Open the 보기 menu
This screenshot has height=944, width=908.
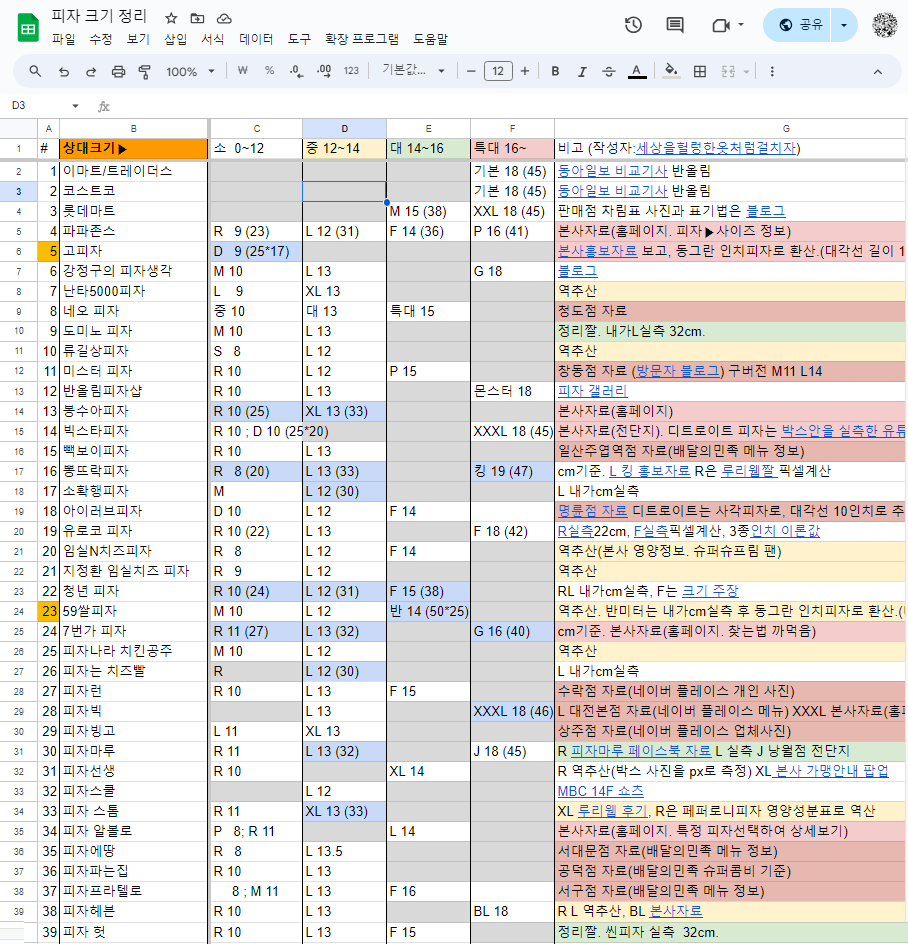coord(138,39)
